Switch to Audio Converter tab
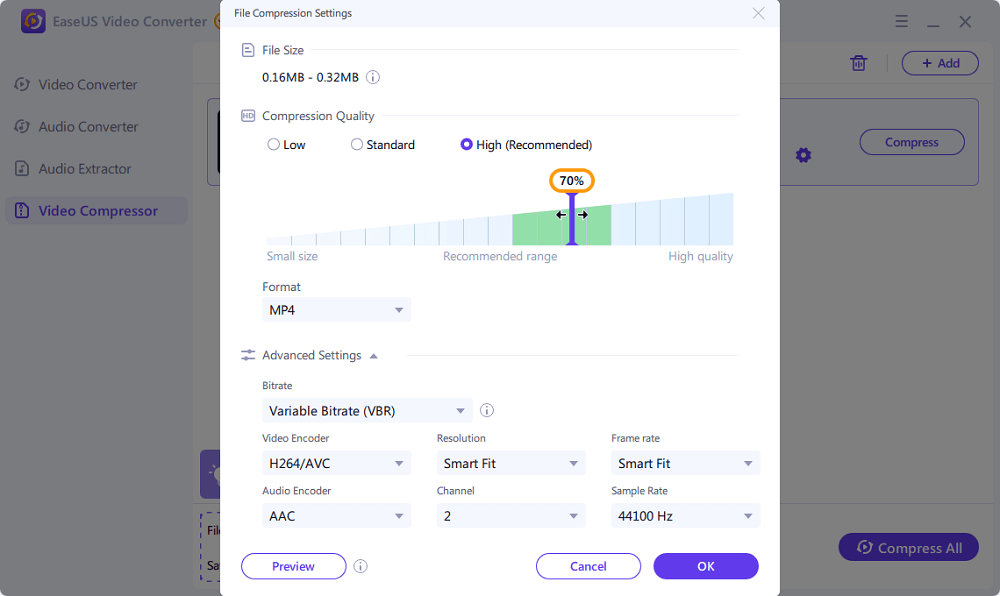The width and height of the screenshot is (1000, 596). coord(88,127)
